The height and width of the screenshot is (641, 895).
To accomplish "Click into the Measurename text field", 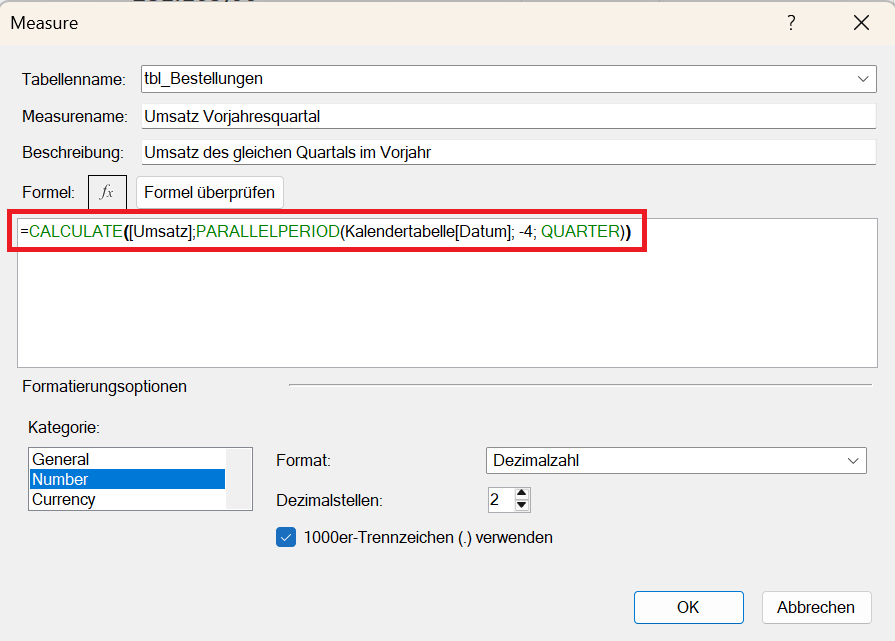I will coord(508,116).
